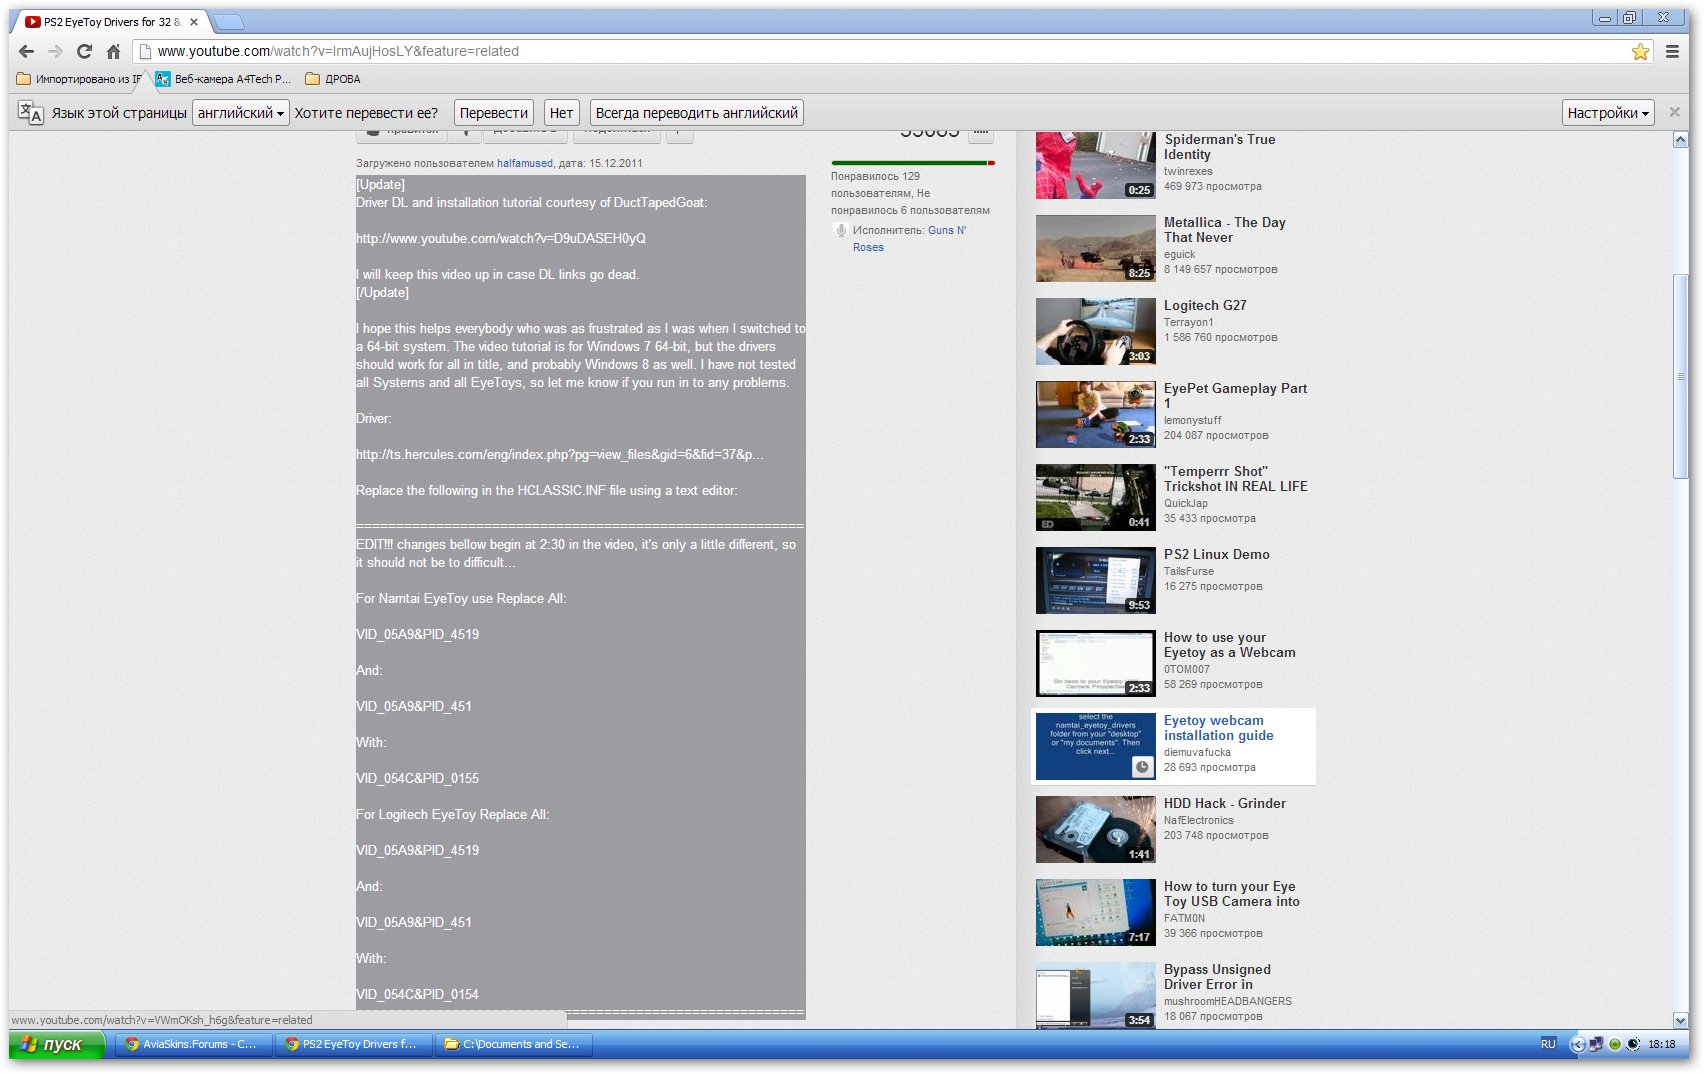Click the Перевести button
The image size is (1704, 1074).
point(494,113)
